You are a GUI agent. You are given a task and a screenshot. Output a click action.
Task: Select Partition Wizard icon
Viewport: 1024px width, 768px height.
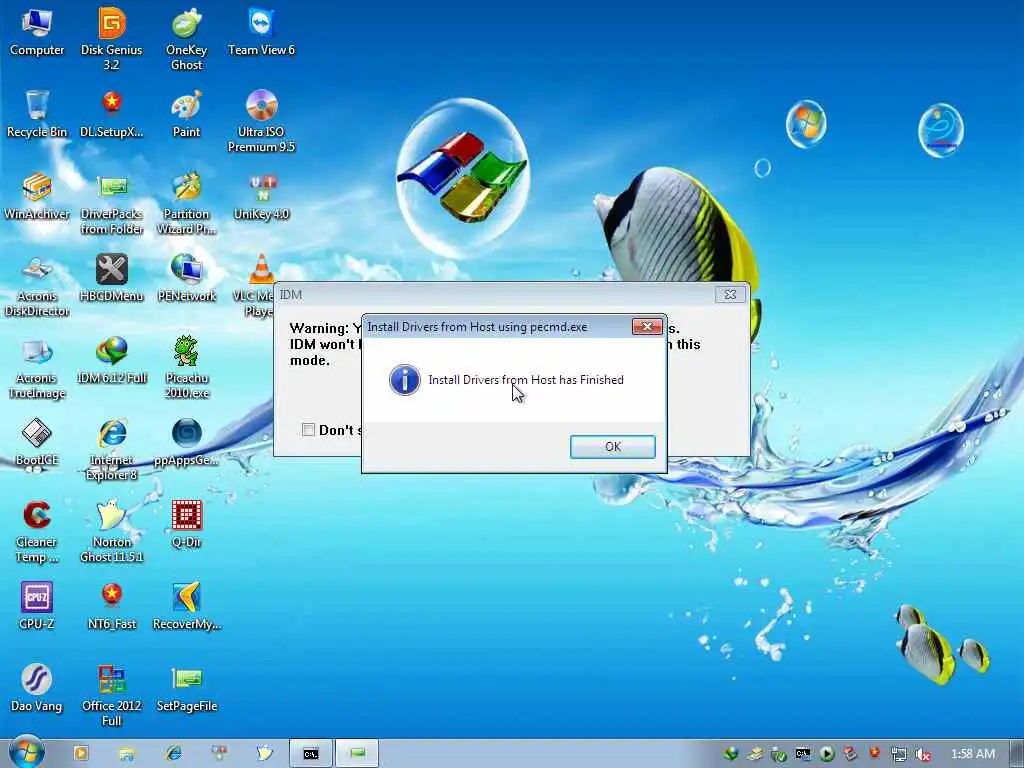[x=187, y=203]
